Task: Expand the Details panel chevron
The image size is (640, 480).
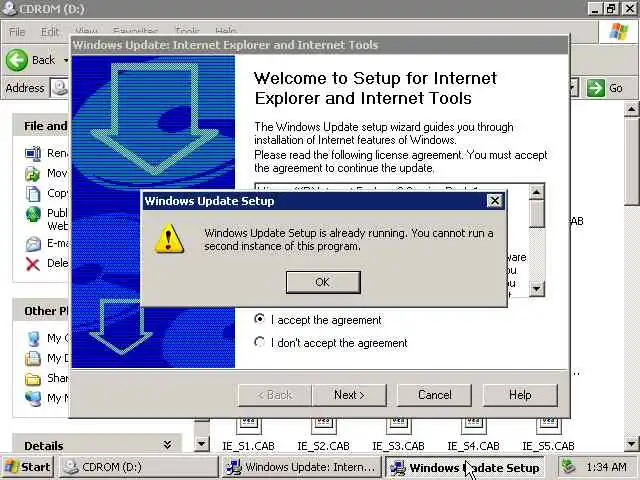Action: (167, 445)
